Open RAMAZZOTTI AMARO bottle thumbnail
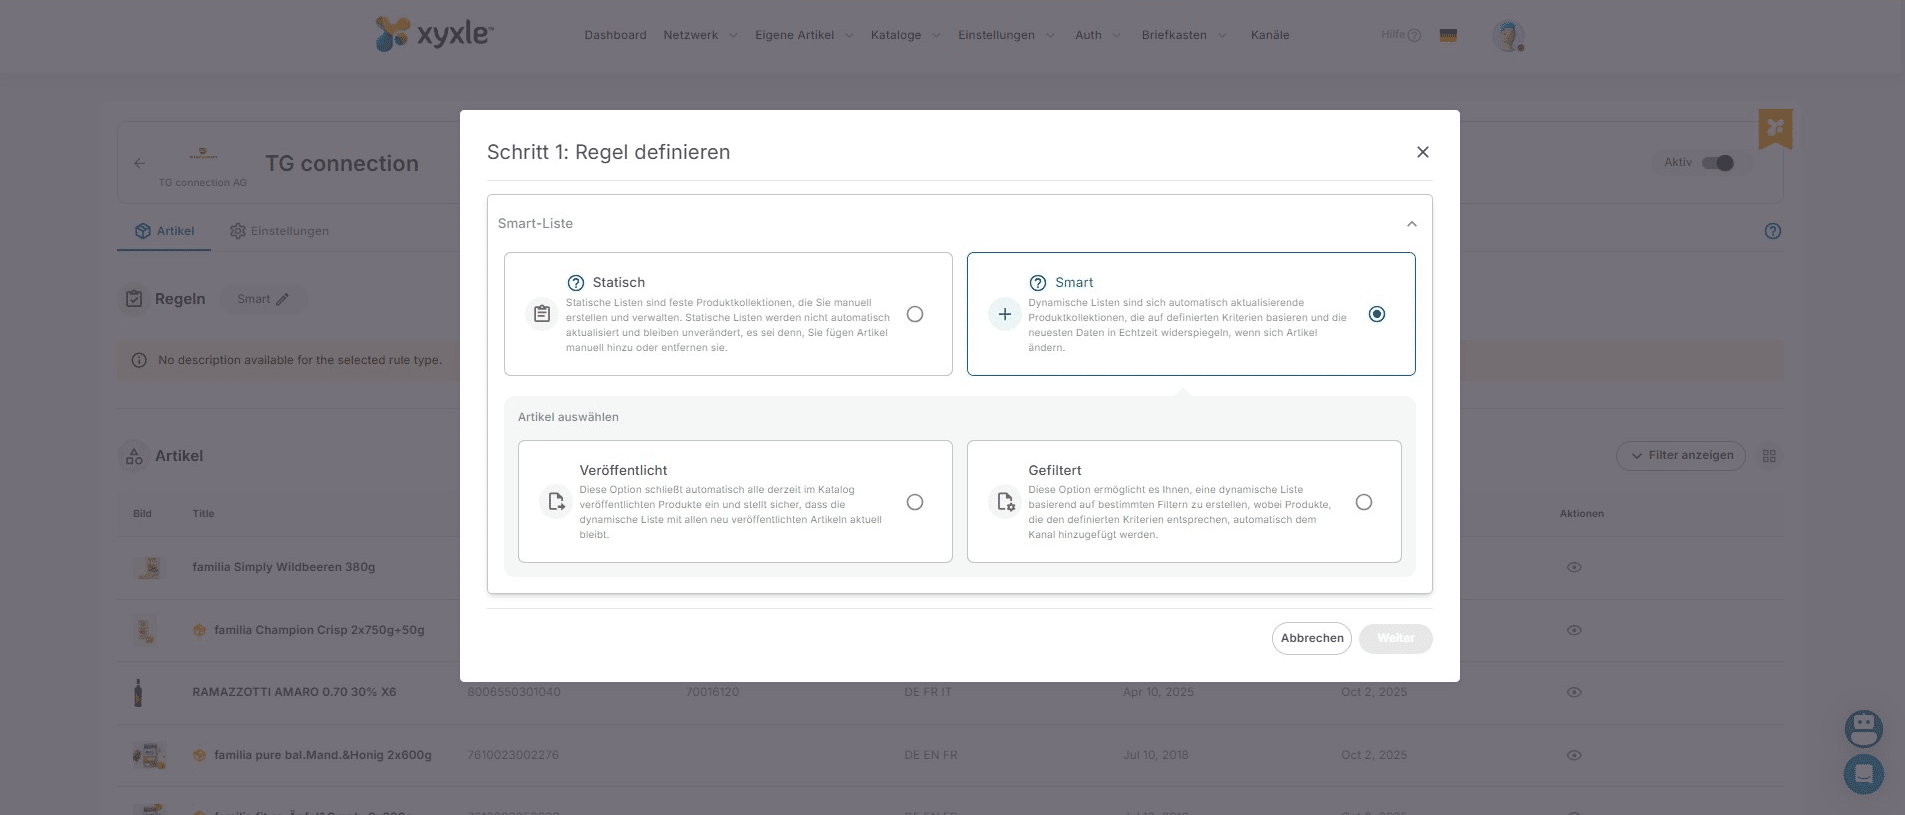This screenshot has width=1905, height=815. pos(138,692)
